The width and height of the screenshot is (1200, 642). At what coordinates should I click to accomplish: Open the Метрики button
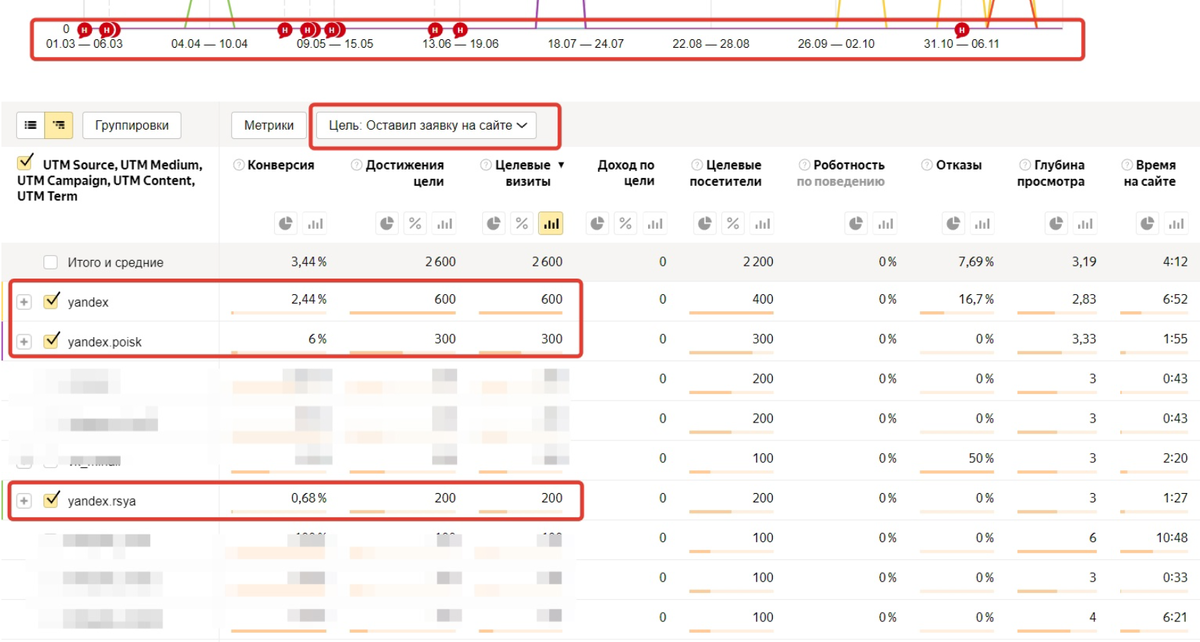tap(267, 125)
